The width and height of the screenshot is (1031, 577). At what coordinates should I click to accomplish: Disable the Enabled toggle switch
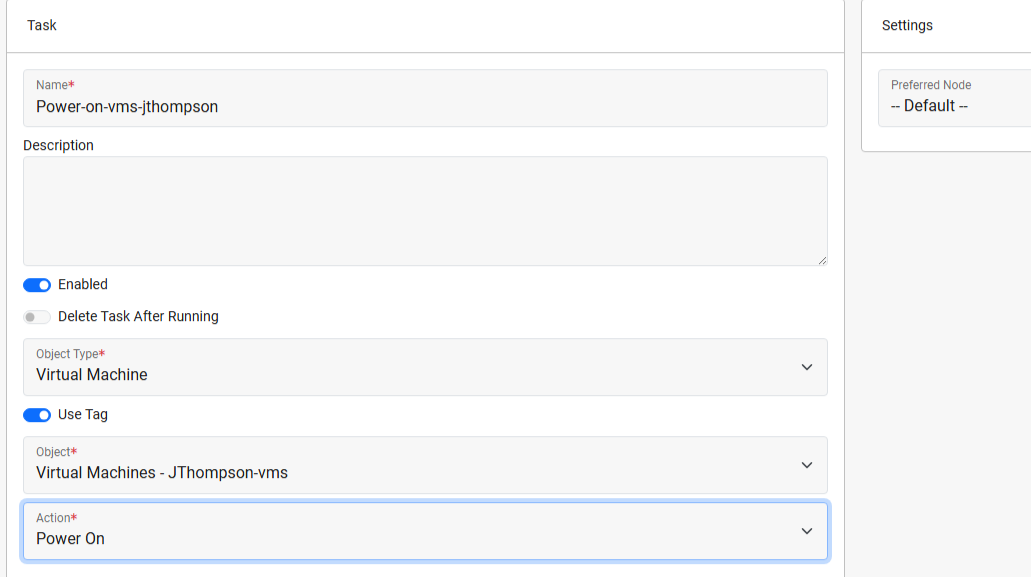coord(37,285)
